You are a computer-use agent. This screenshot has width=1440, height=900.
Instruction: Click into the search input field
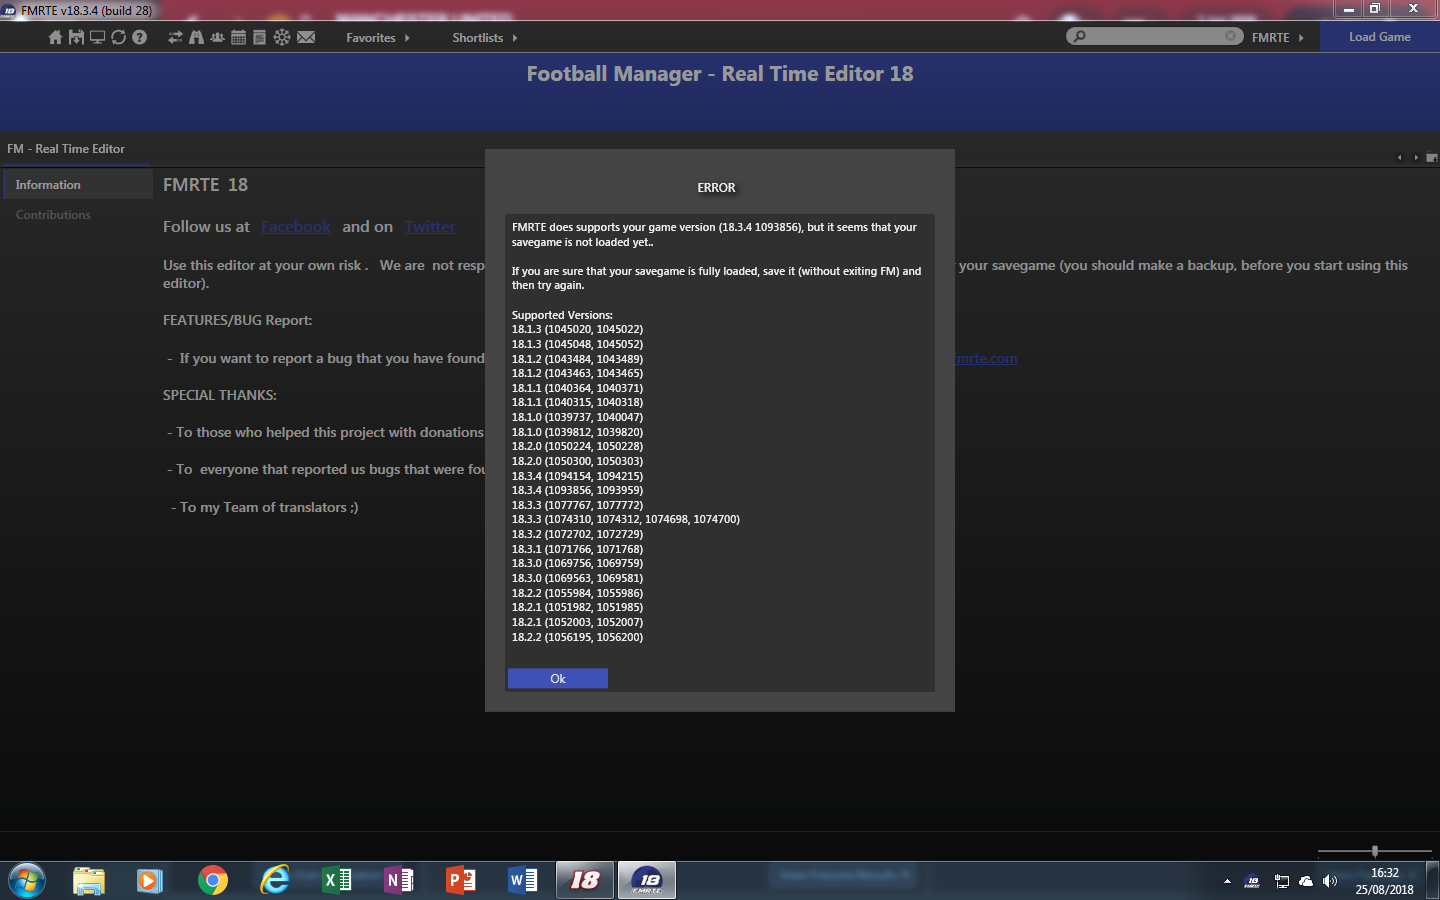1155,36
